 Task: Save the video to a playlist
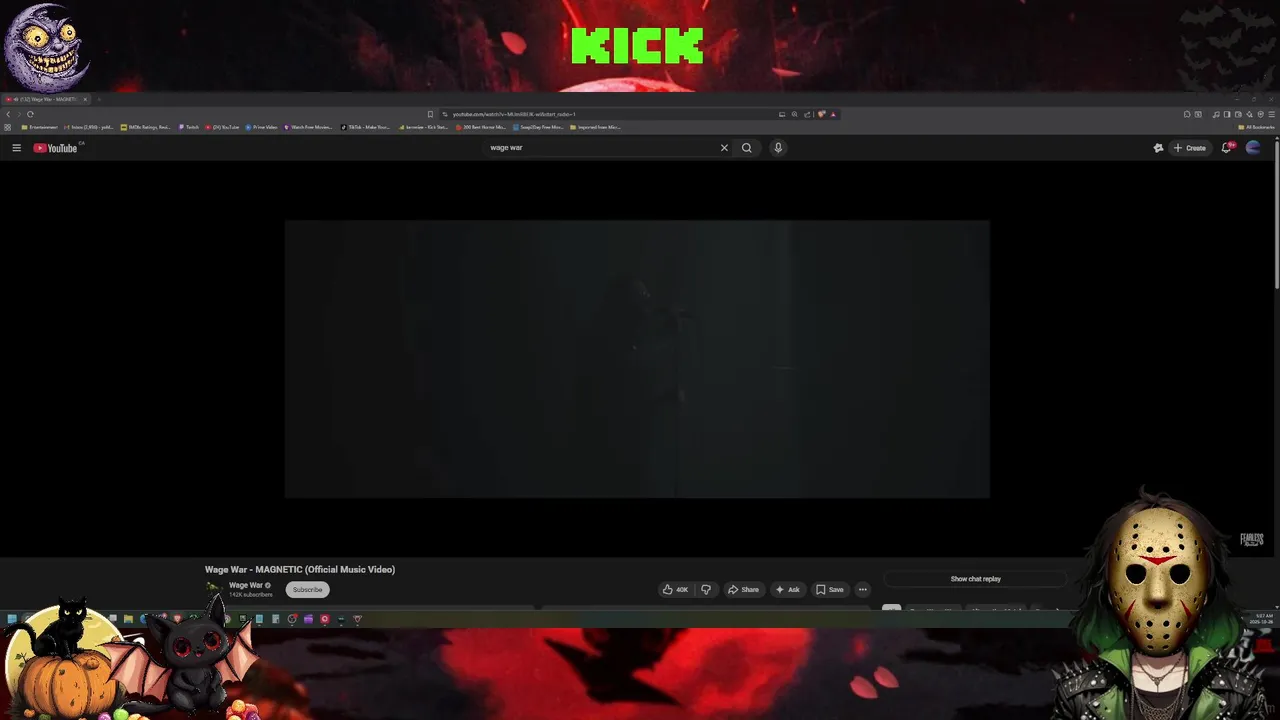pyautogui.click(x=830, y=590)
